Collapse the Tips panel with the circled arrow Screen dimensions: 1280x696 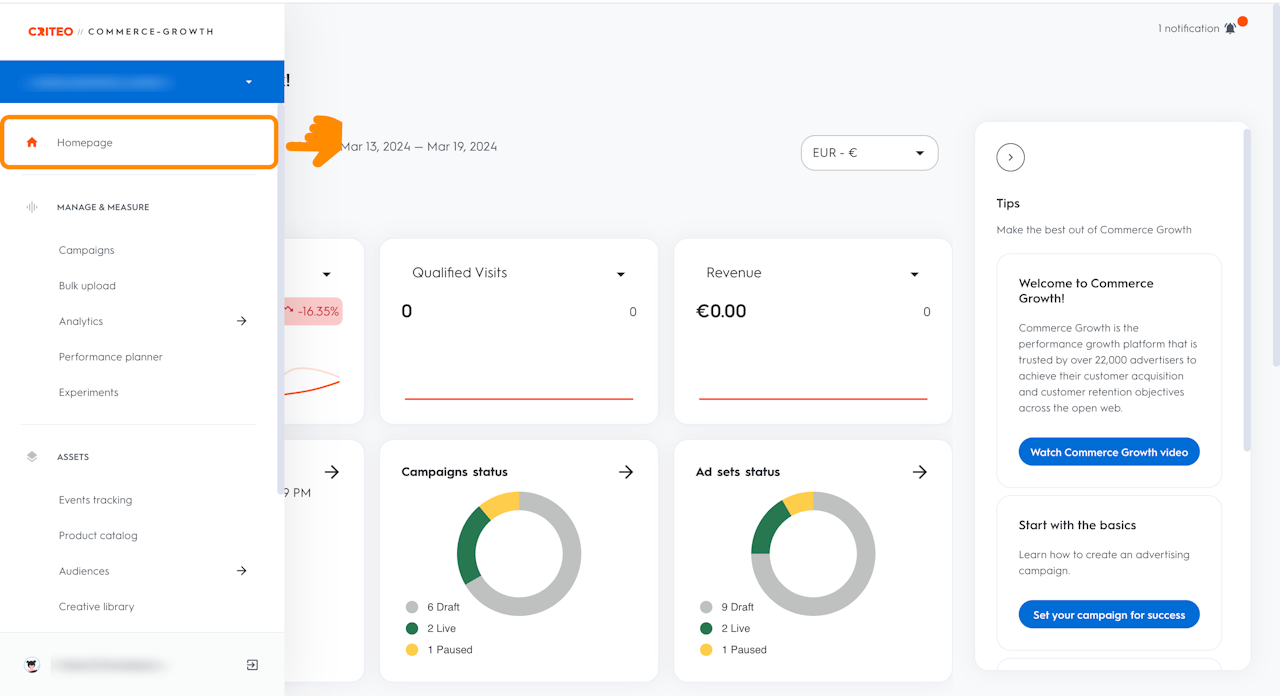click(x=1010, y=157)
